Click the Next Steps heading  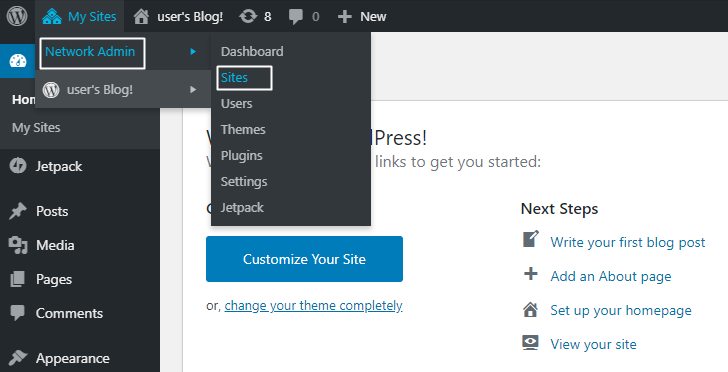tap(559, 209)
